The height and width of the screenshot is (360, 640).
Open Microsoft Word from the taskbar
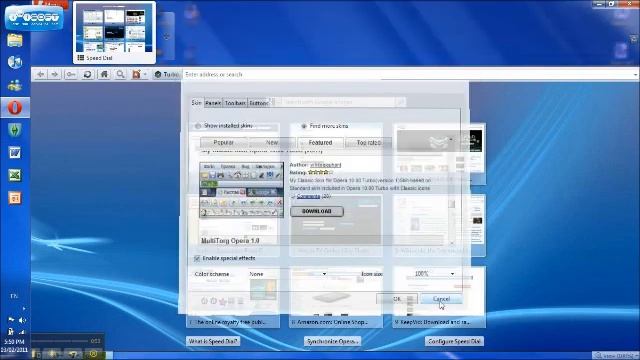point(15,153)
